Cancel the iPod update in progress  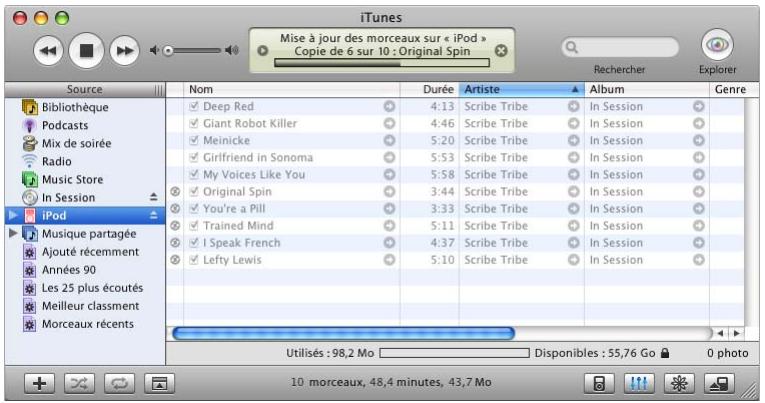click(x=502, y=50)
